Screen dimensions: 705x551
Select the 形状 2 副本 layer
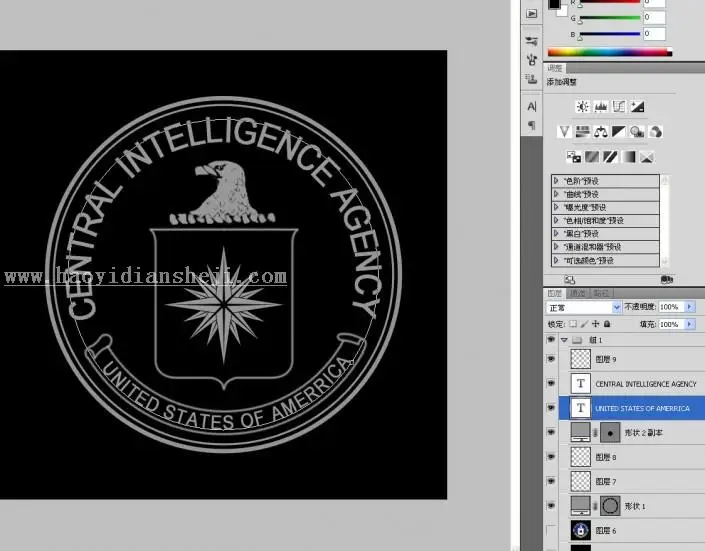[632, 432]
